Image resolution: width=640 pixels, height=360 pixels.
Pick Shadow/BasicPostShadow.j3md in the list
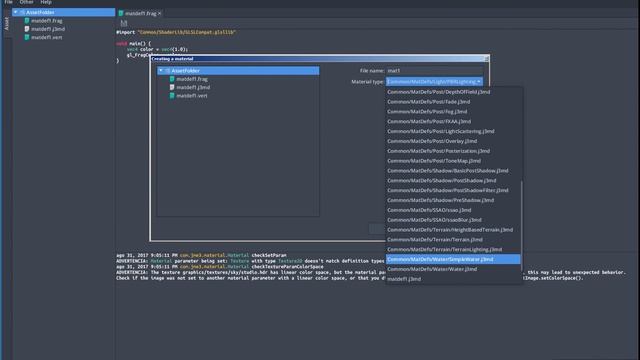click(453, 171)
